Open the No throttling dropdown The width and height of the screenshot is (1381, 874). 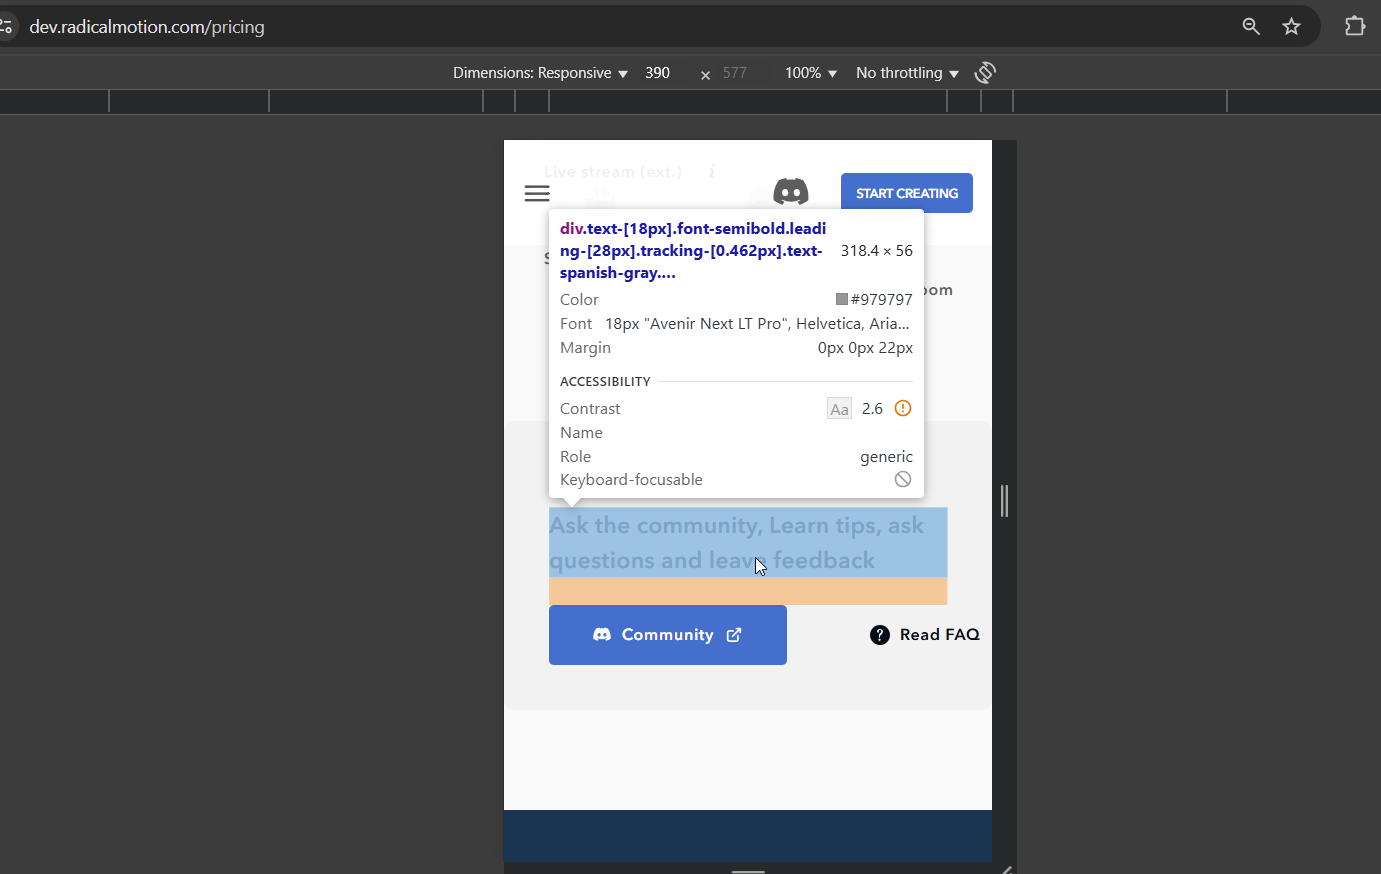907,73
